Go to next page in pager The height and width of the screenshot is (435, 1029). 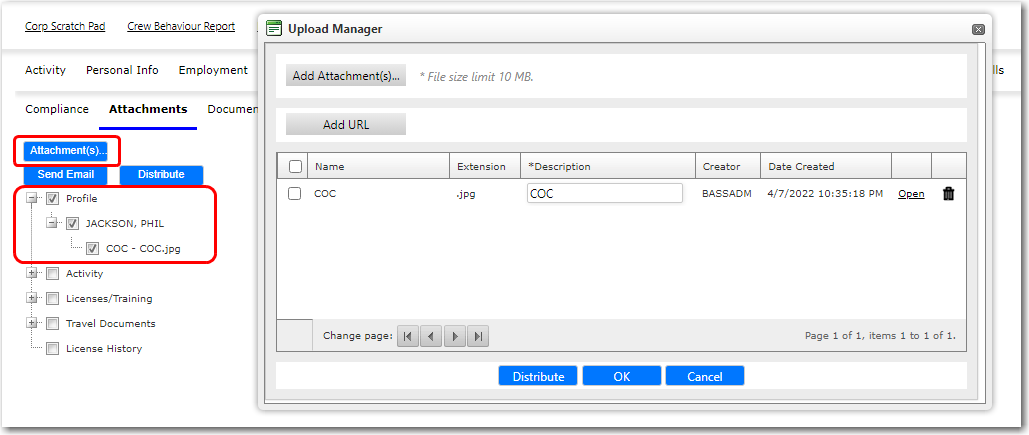(x=454, y=337)
